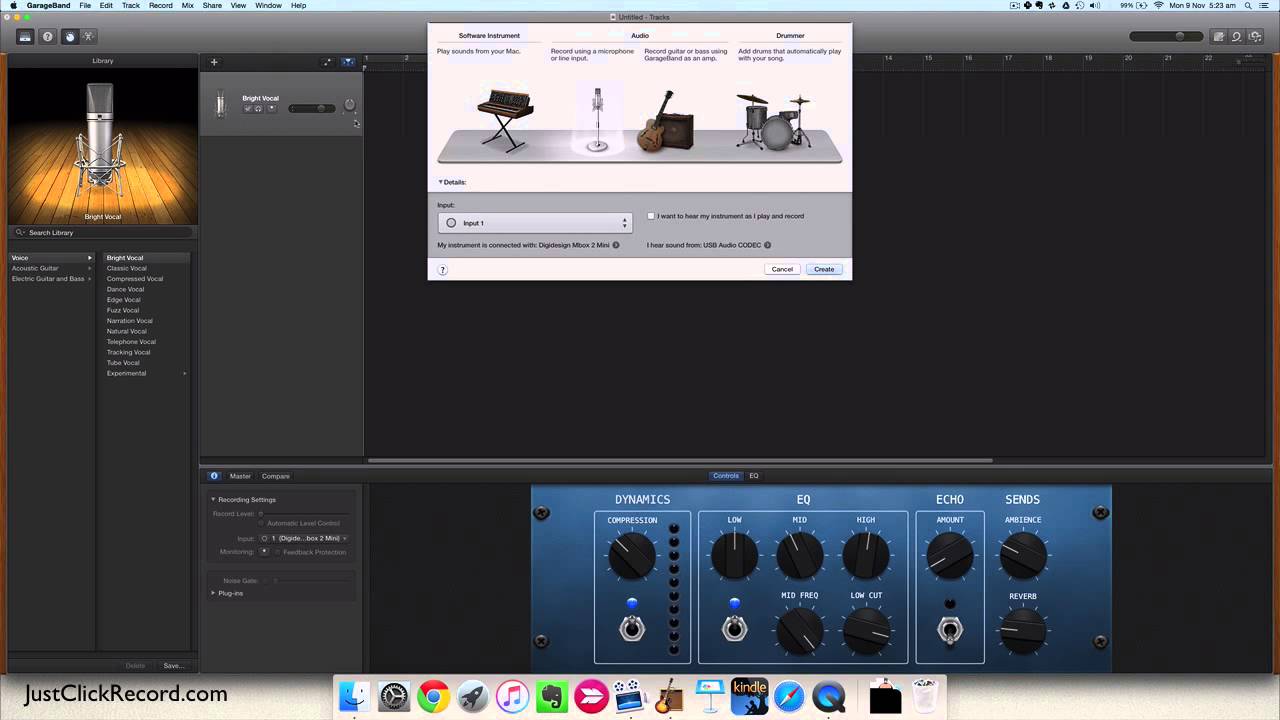Flip the EQ on/off switch

pos(735,628)
